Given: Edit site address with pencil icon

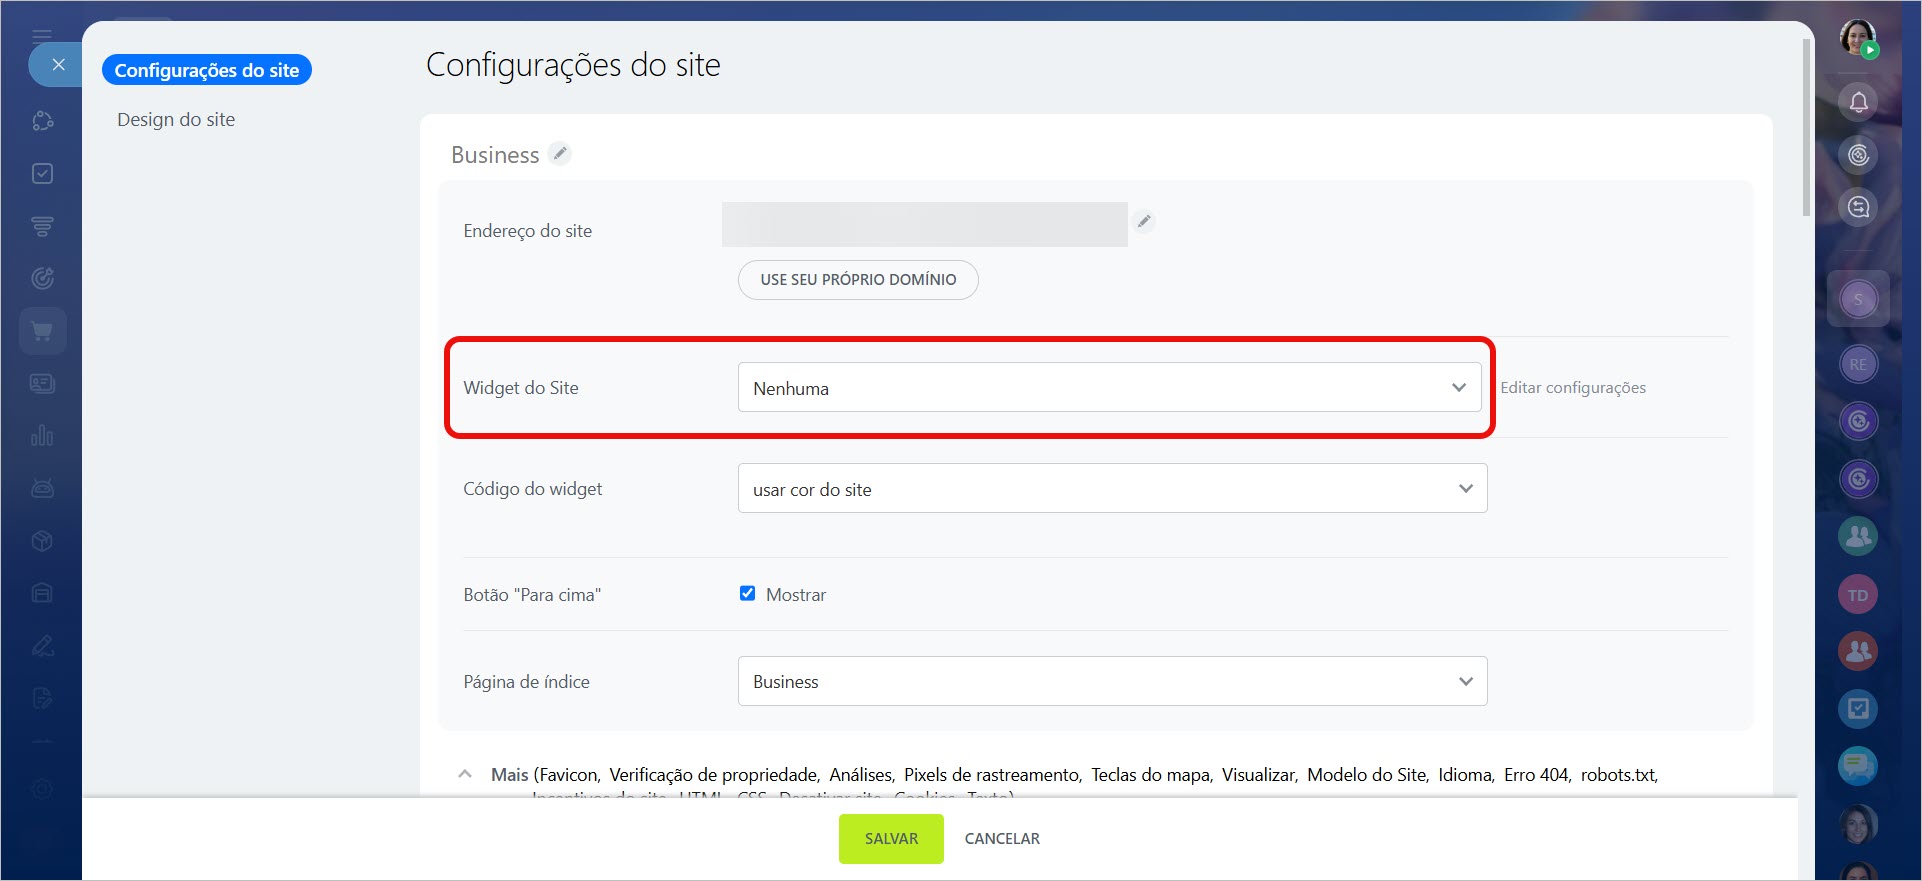Looking at the screenshot, I should (x=1144, y=221).
